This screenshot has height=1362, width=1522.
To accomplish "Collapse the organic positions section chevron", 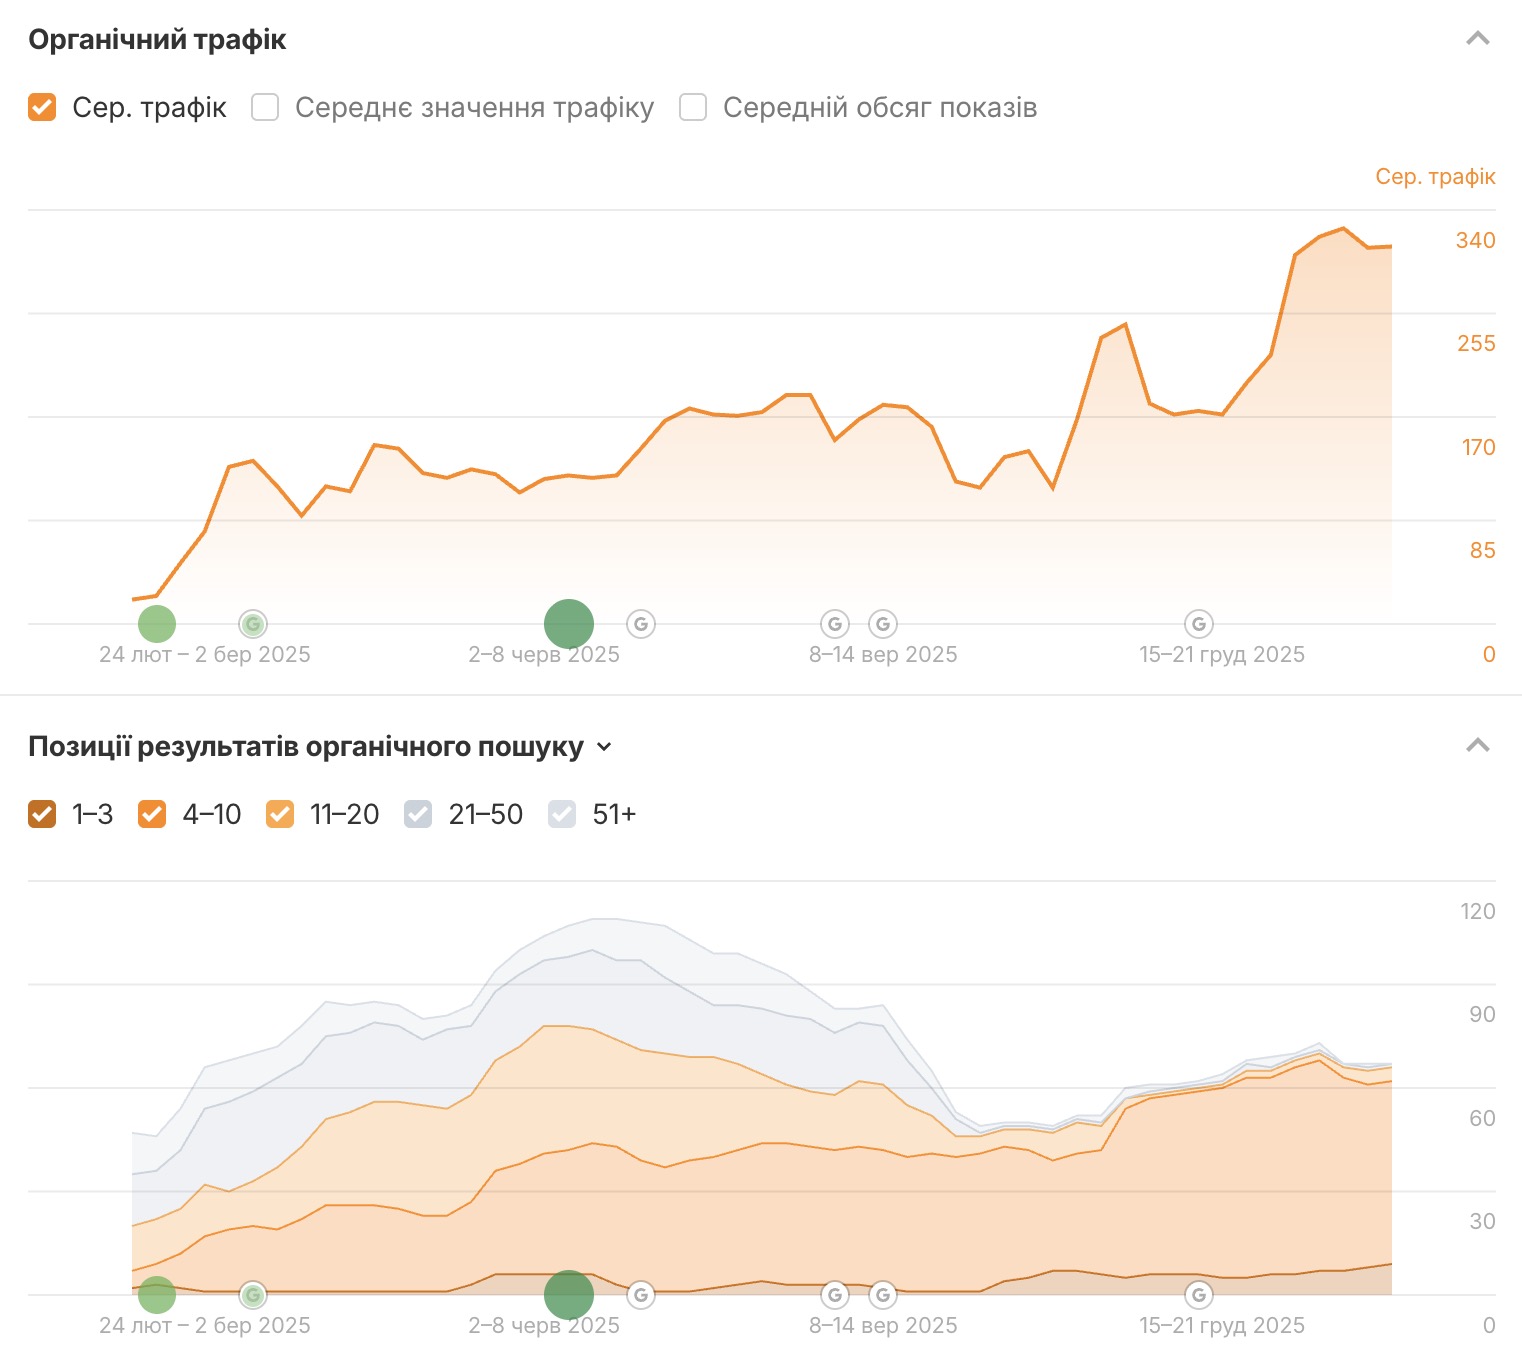I will point(1477,746).
